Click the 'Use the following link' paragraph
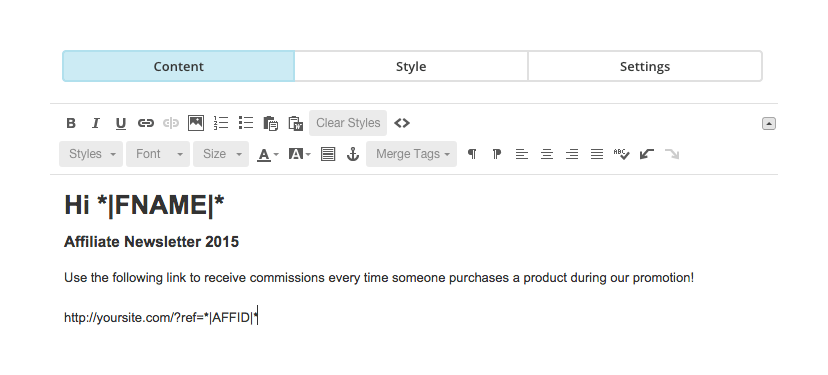The height and width of the screenshot is (375, 828). click(x=379, y=277)
